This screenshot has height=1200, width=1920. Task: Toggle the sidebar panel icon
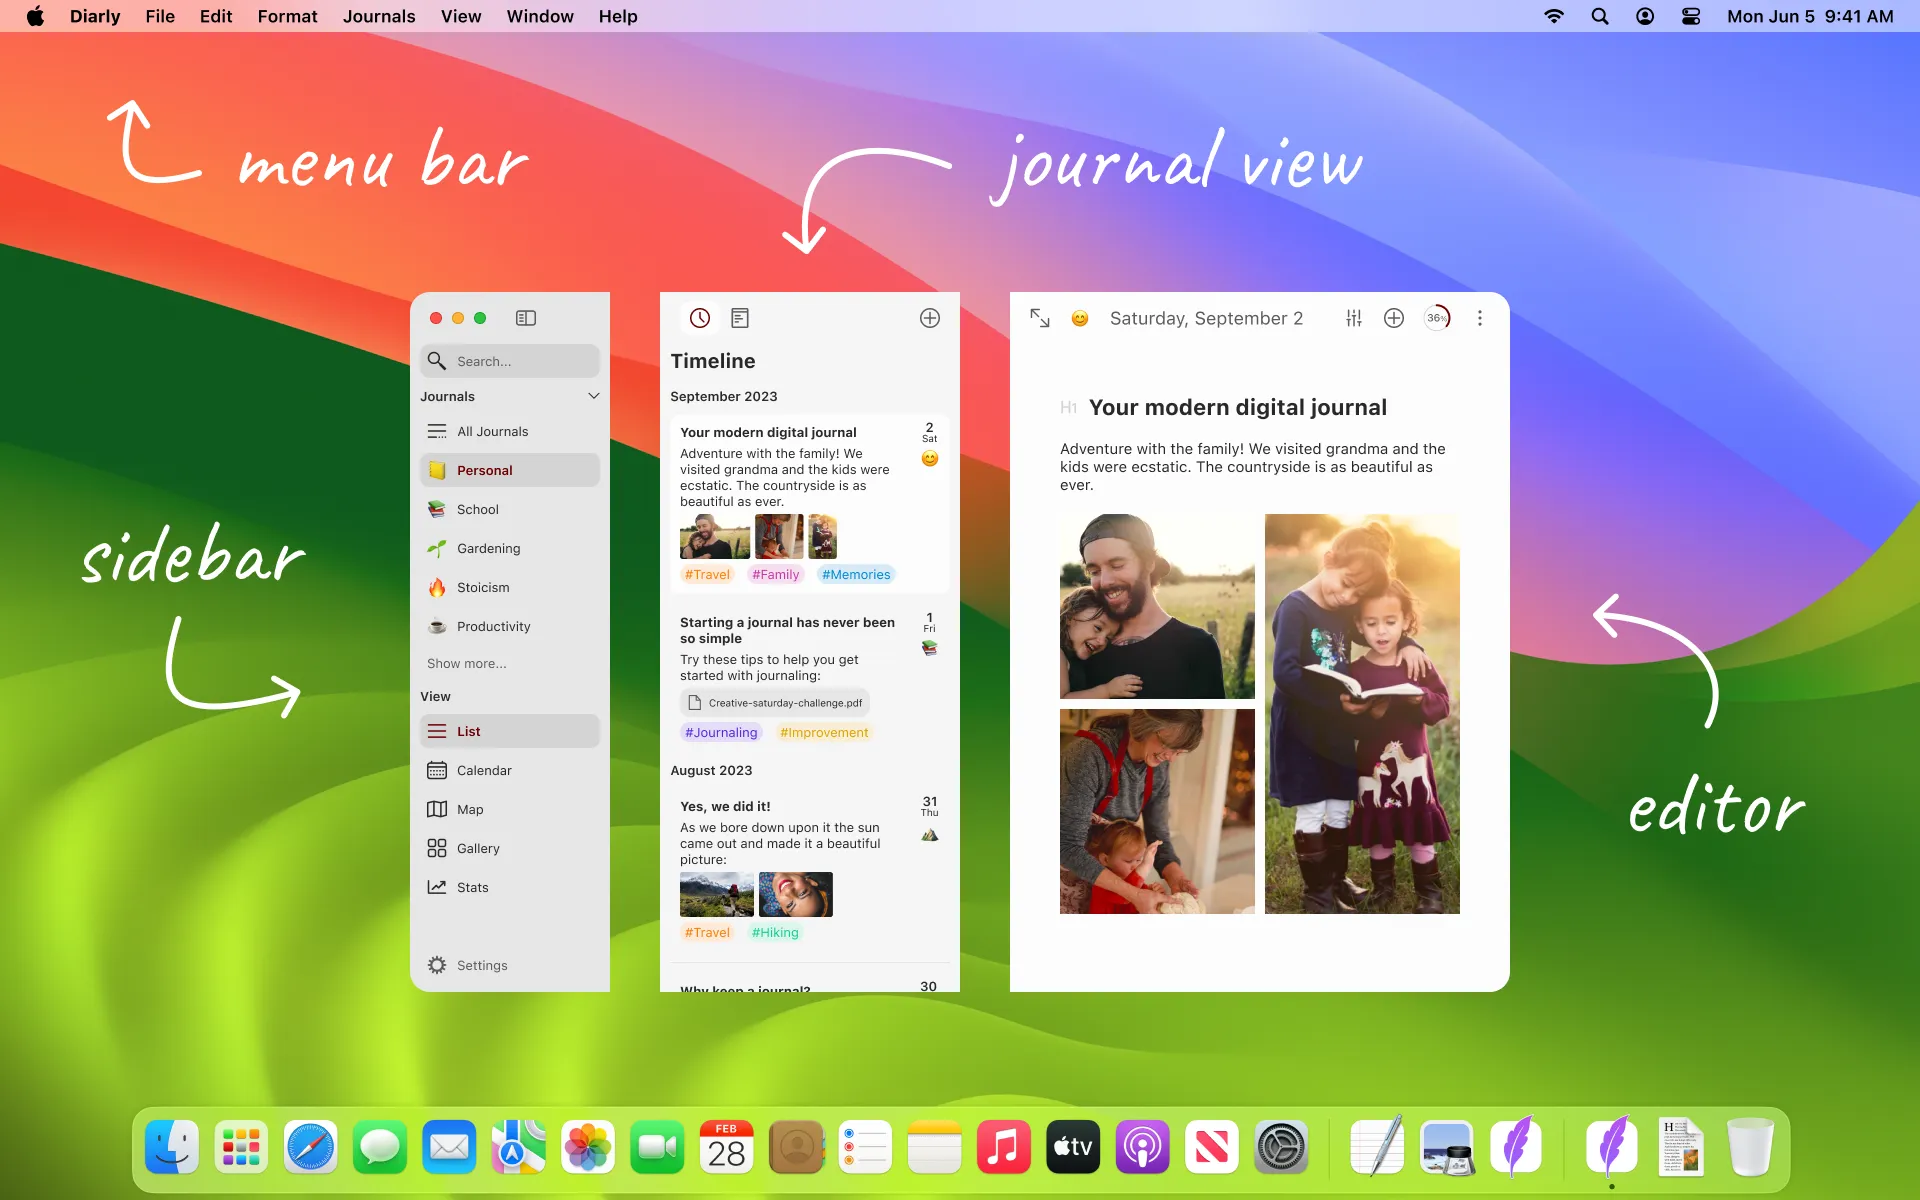[526, 318]
